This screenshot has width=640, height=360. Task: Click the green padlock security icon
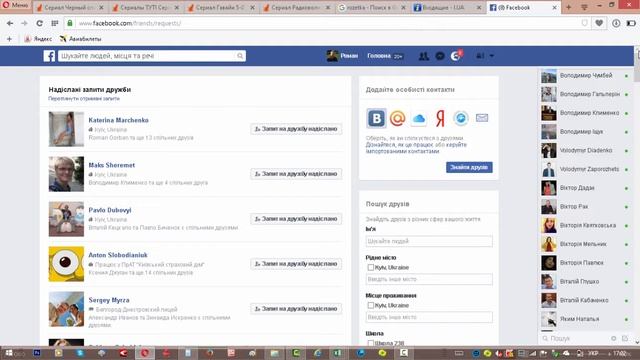point(70,23)
